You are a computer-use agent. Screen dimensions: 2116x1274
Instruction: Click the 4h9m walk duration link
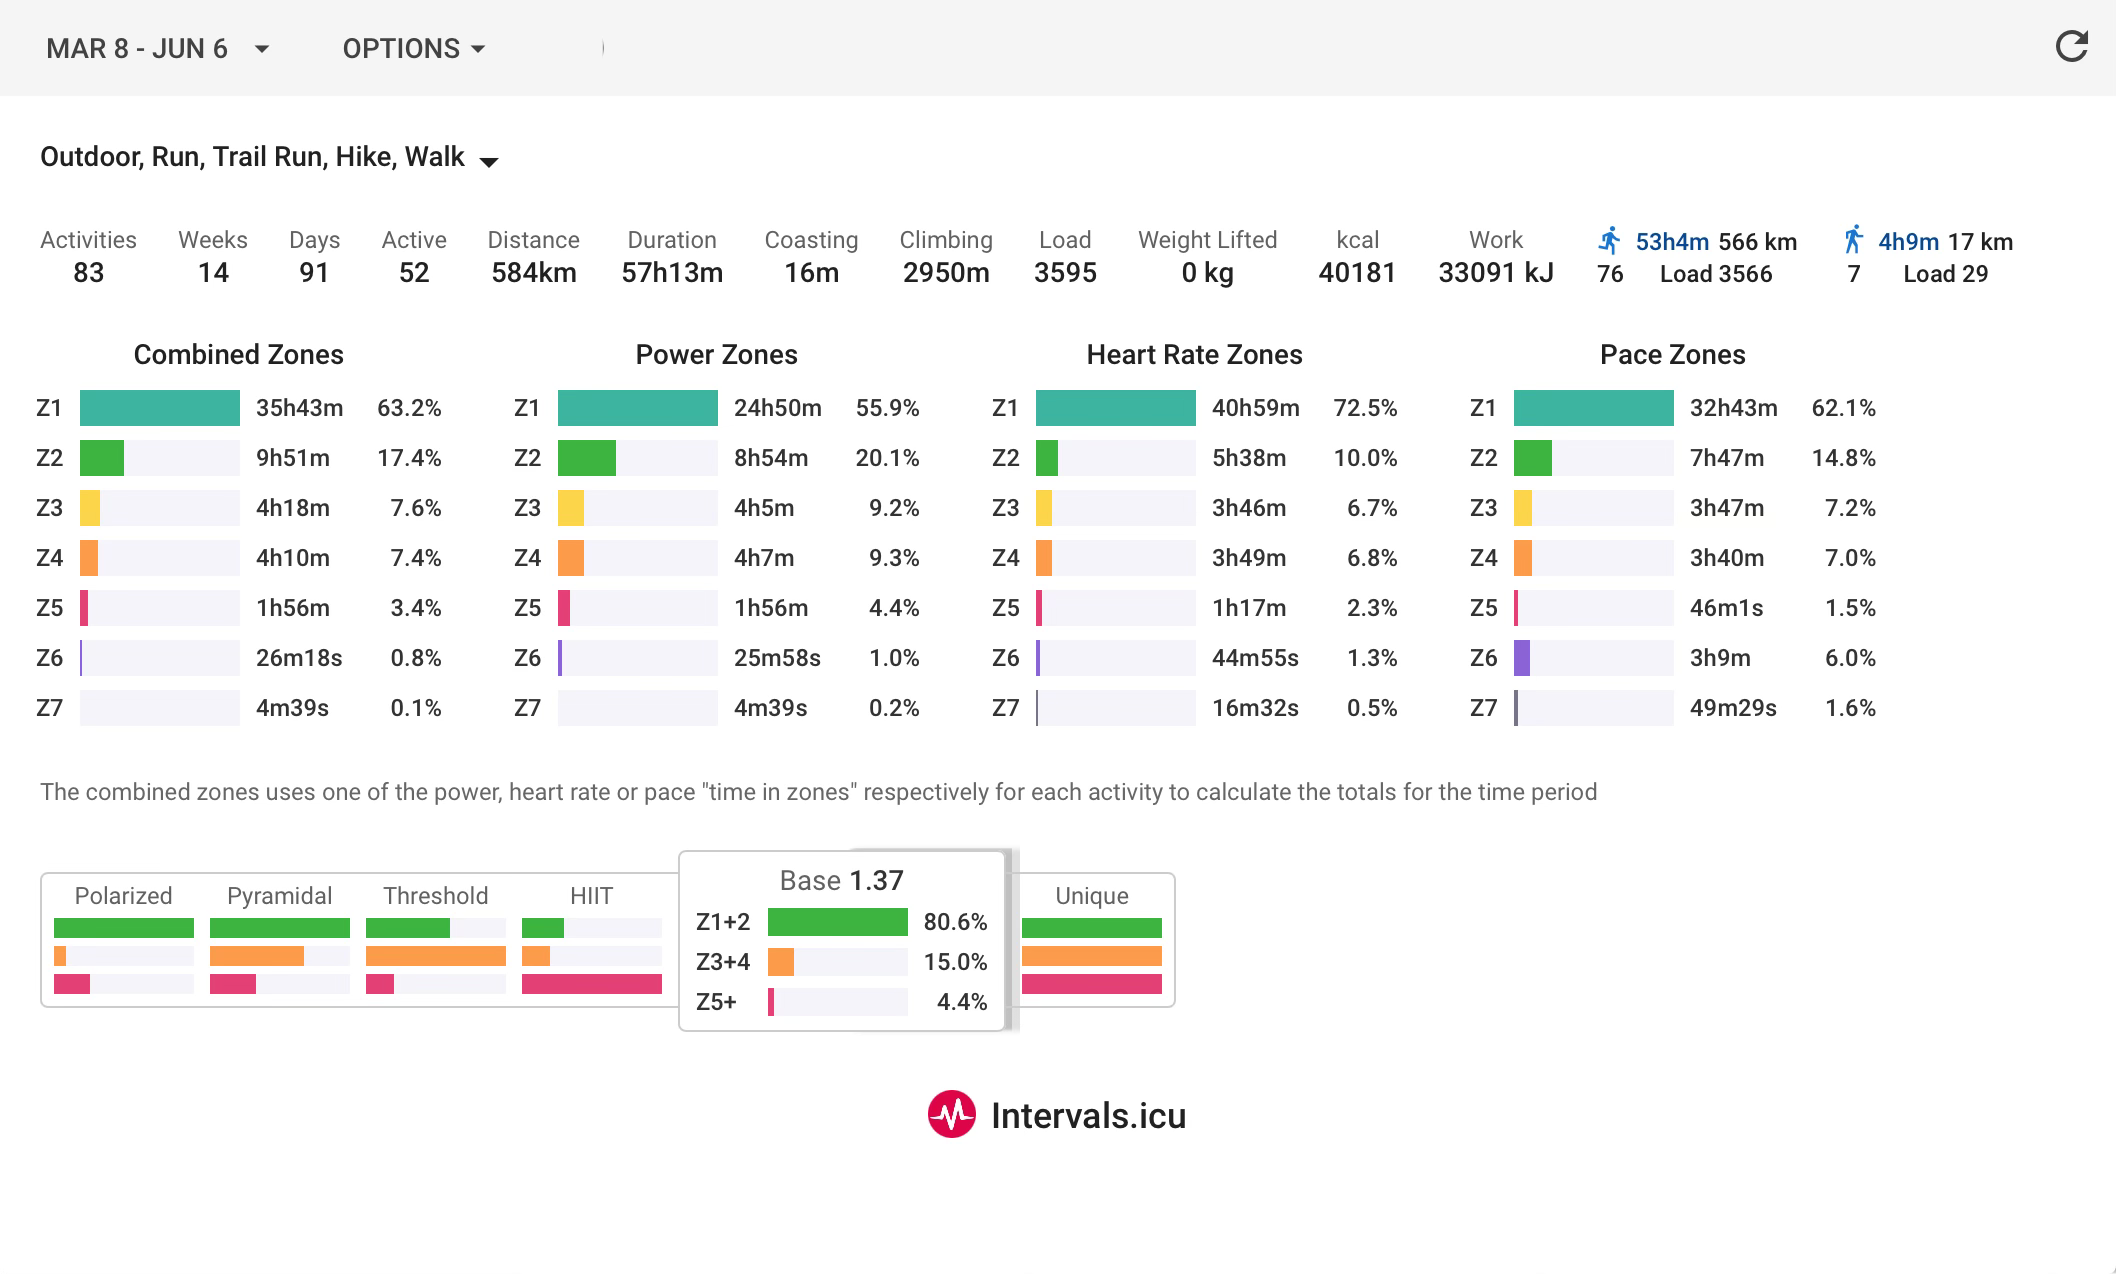tap(1908, 242)
